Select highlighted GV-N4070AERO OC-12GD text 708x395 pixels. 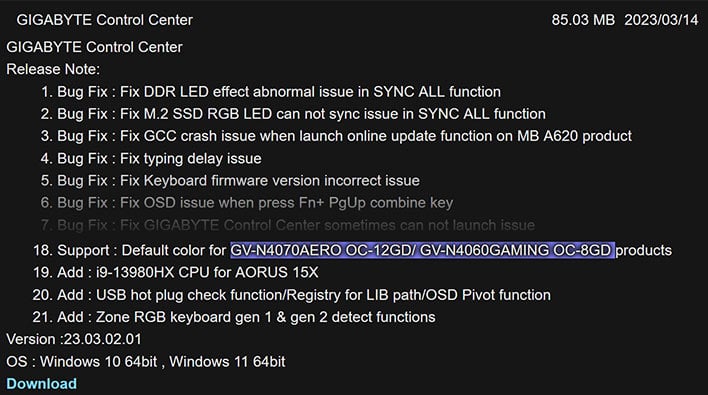point(320,250)
